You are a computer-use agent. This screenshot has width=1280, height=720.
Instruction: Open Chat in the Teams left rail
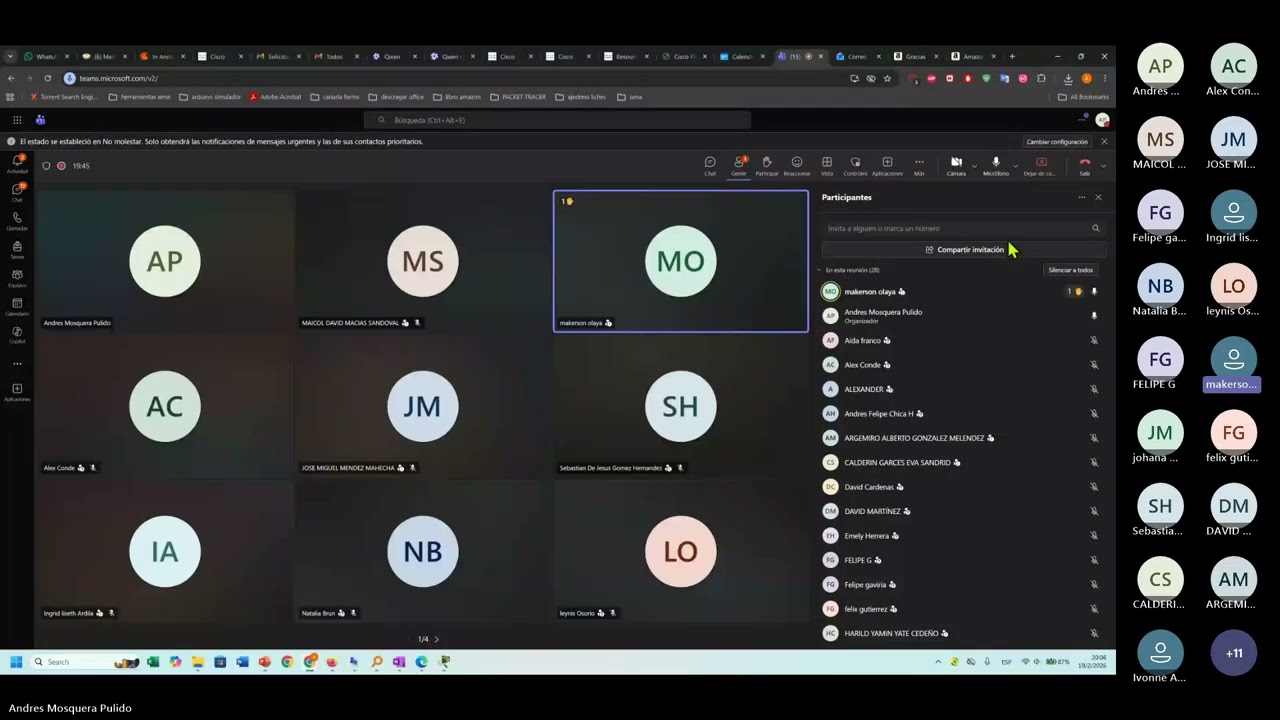[17, 191]
